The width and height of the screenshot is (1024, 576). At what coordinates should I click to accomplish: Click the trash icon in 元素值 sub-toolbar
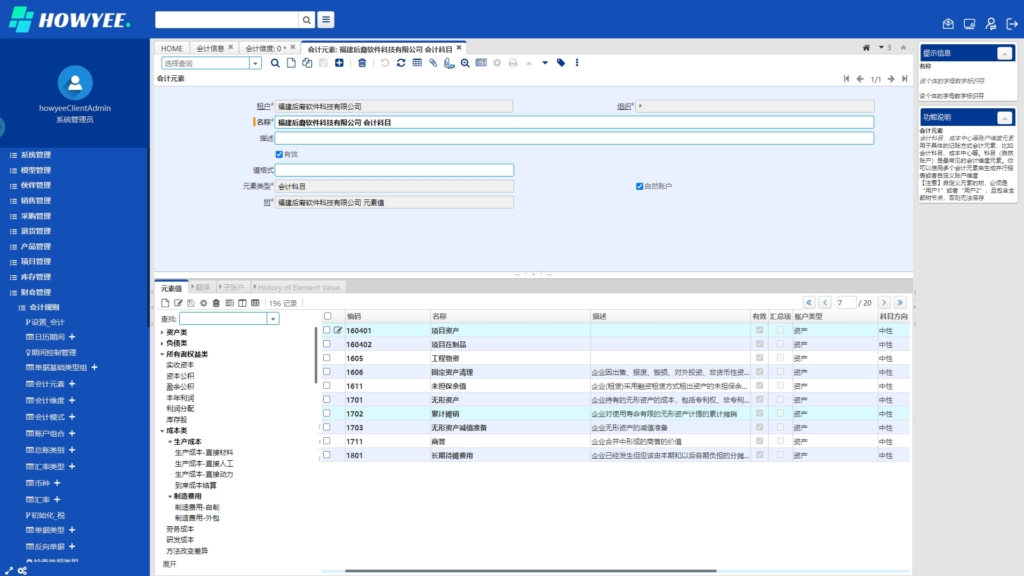[216, 303]
